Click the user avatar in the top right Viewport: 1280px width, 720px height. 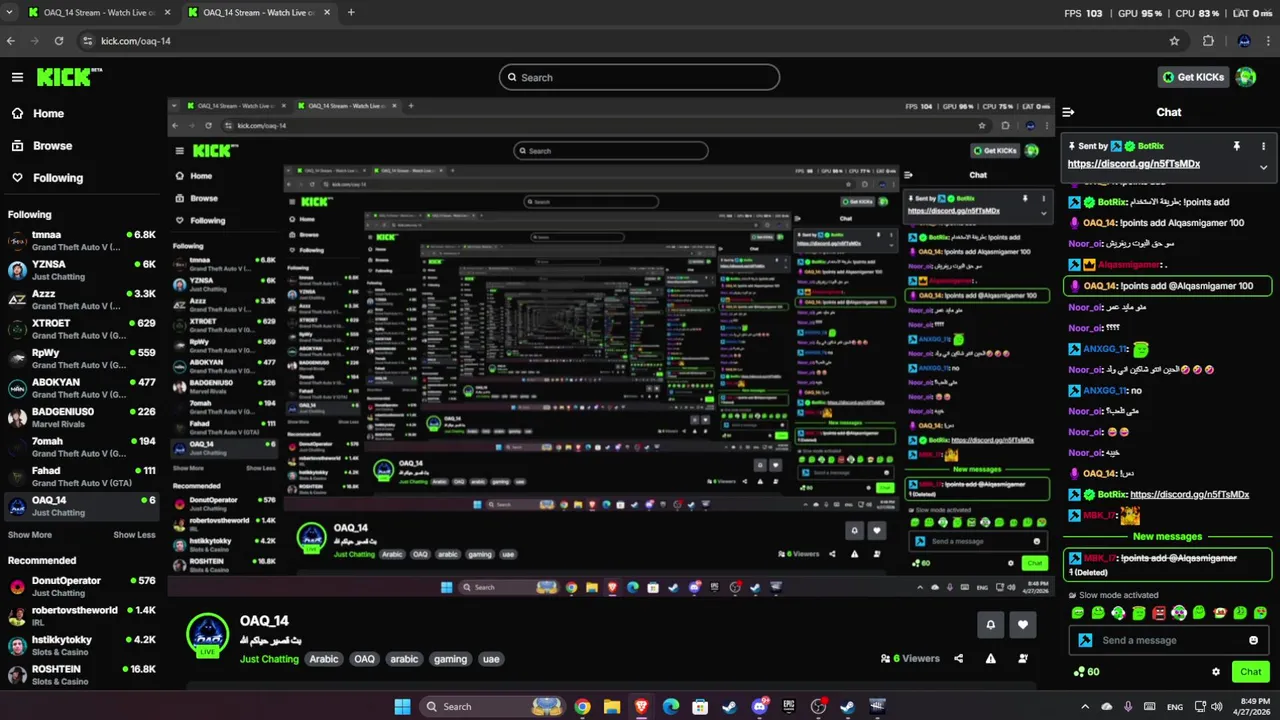coord(1245,77)
